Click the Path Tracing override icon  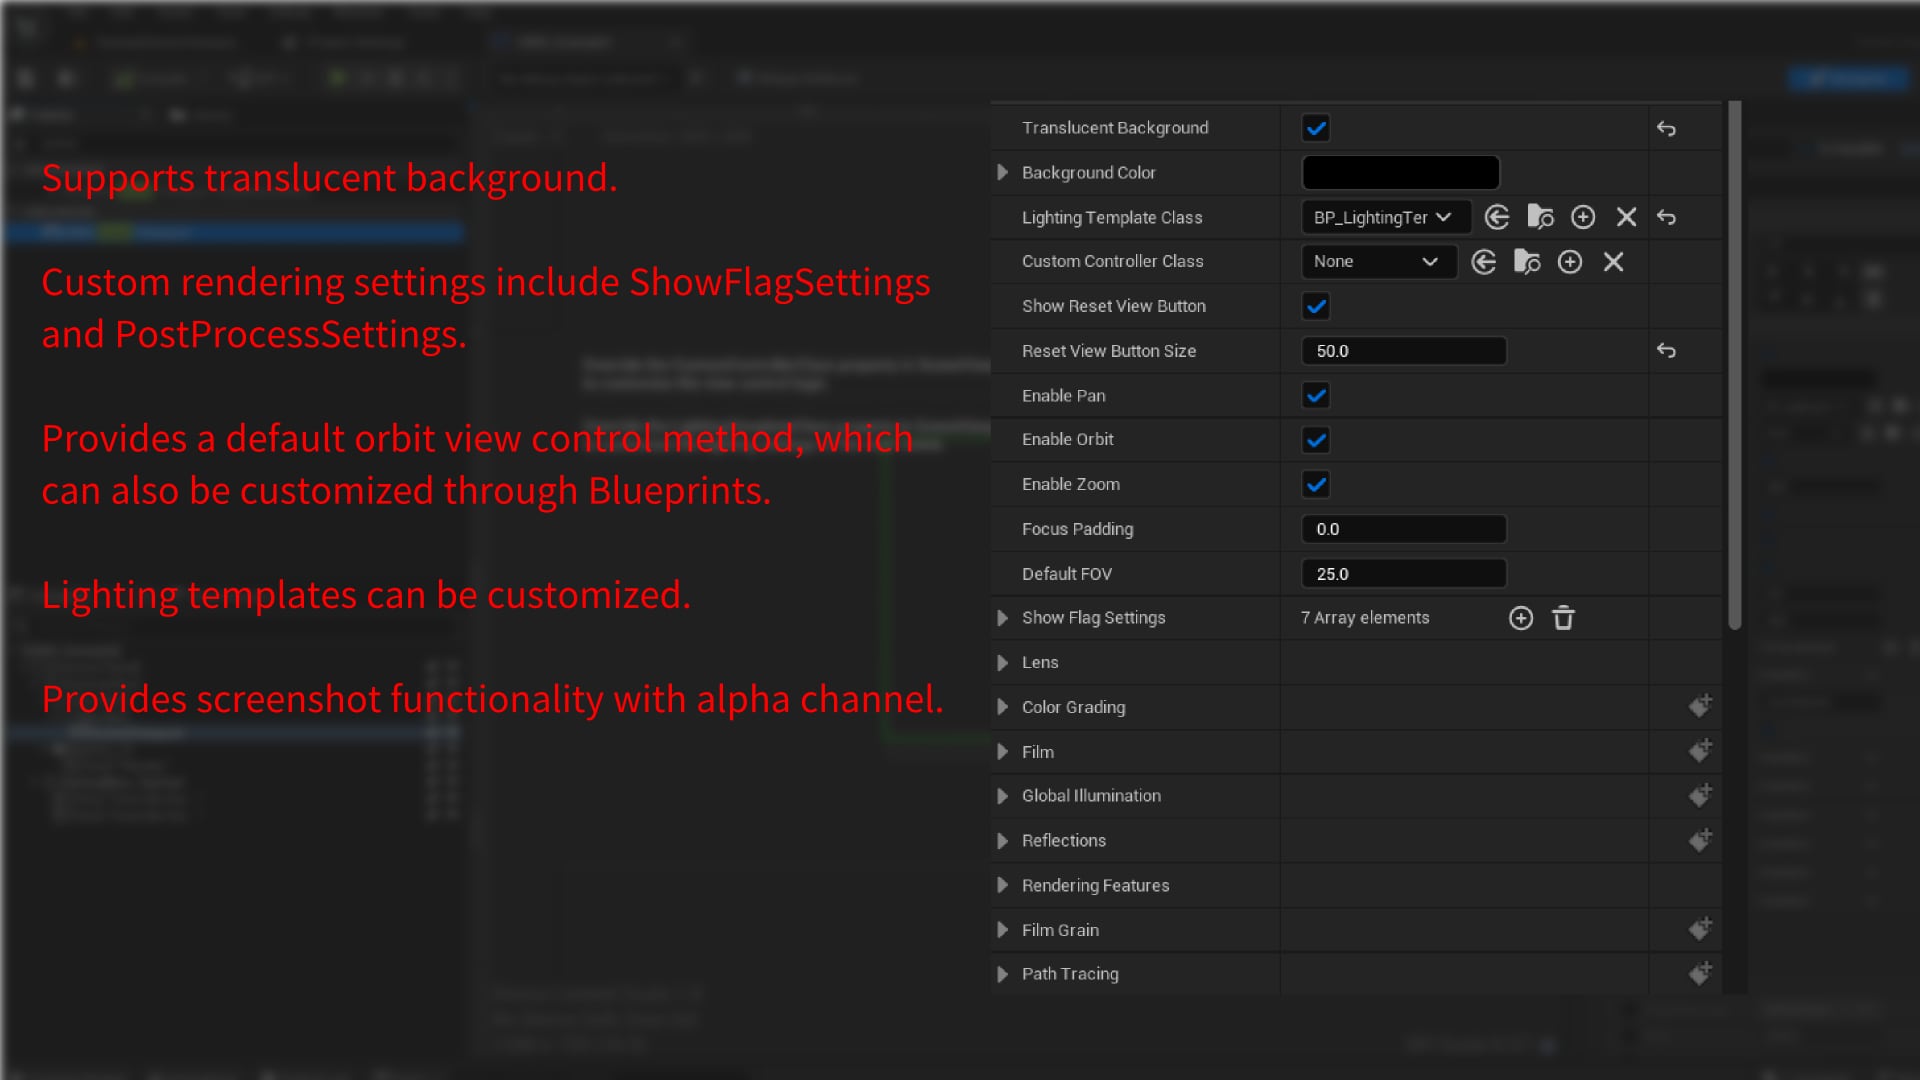tap(1700, 973)
